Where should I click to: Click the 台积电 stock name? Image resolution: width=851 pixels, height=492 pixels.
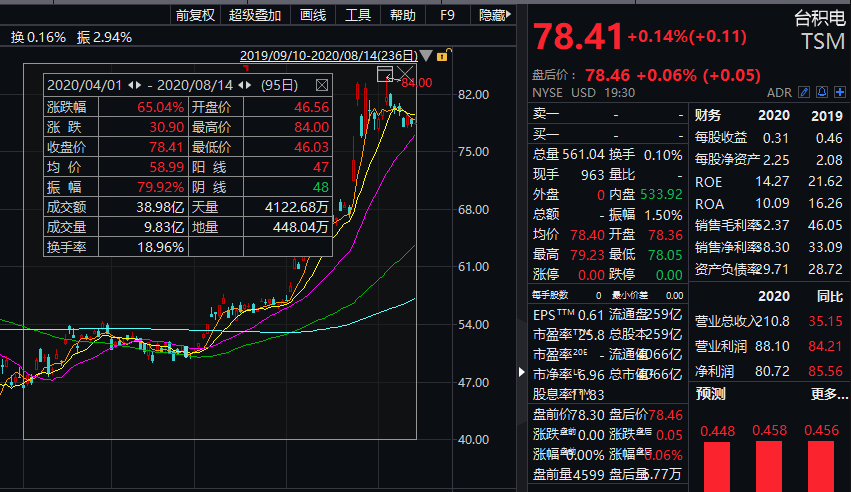pyautogui.click(x=820, y=18)
